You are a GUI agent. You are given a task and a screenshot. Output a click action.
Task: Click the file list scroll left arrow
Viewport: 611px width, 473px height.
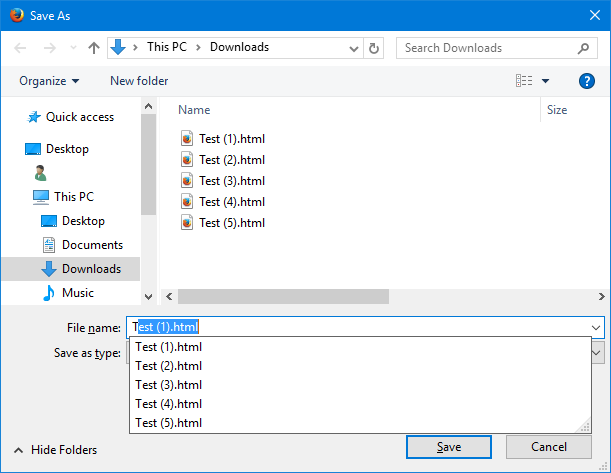169,297
